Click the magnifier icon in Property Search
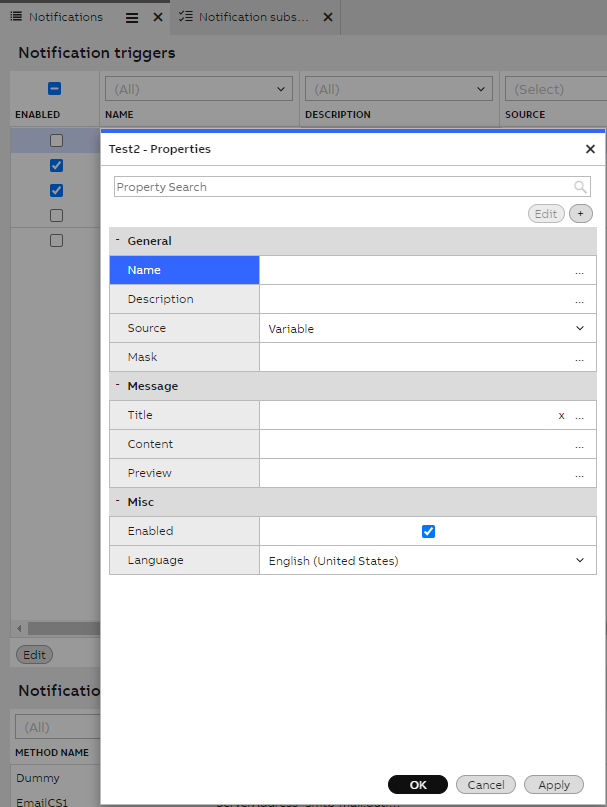The width and height of the screenshot is (607, 807). (578, 187)
